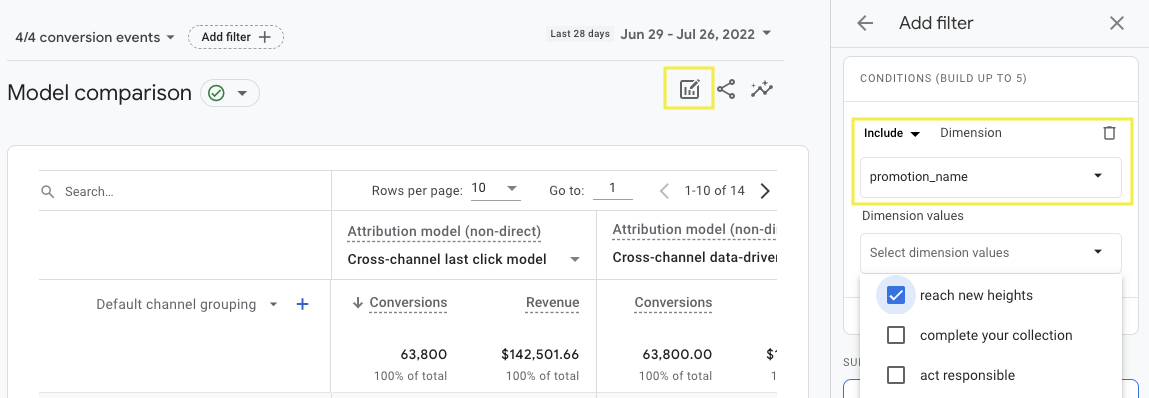
Task: Click the green status check icon
Action: pos(216,93)
